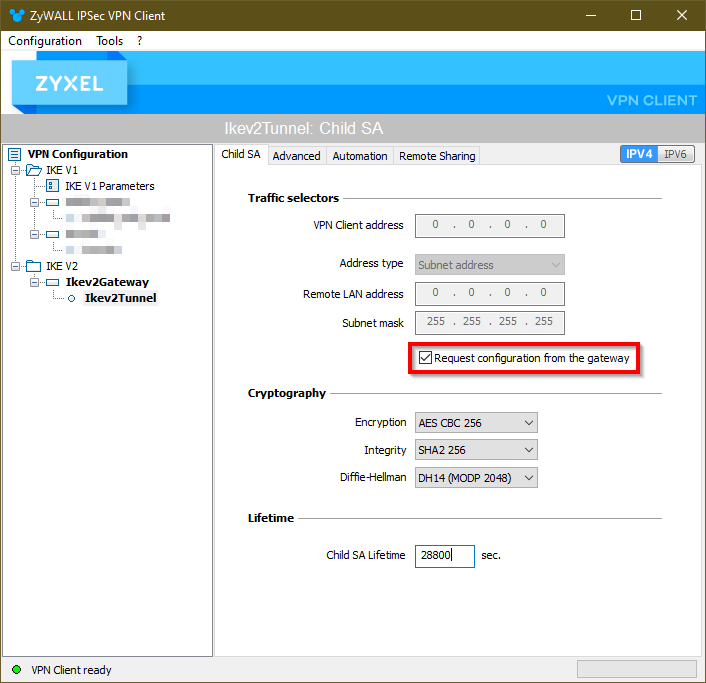Screen dimensions: 706x683
Task: Switch to the Advanced tab
Action: pyautogui.click(x=296, y=156)
